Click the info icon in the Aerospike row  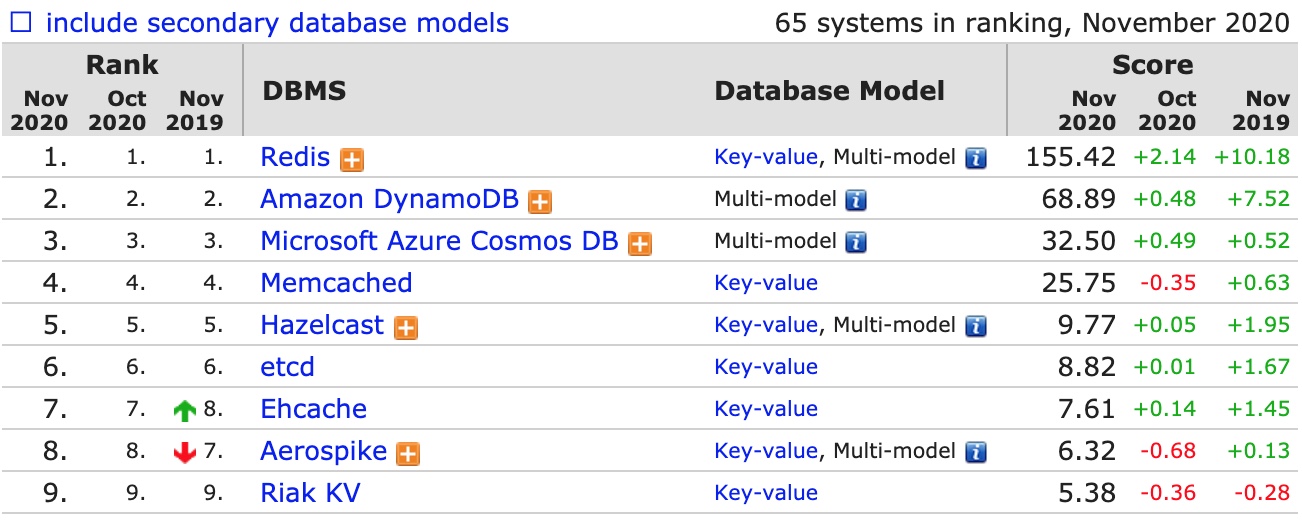click(976, 452)
